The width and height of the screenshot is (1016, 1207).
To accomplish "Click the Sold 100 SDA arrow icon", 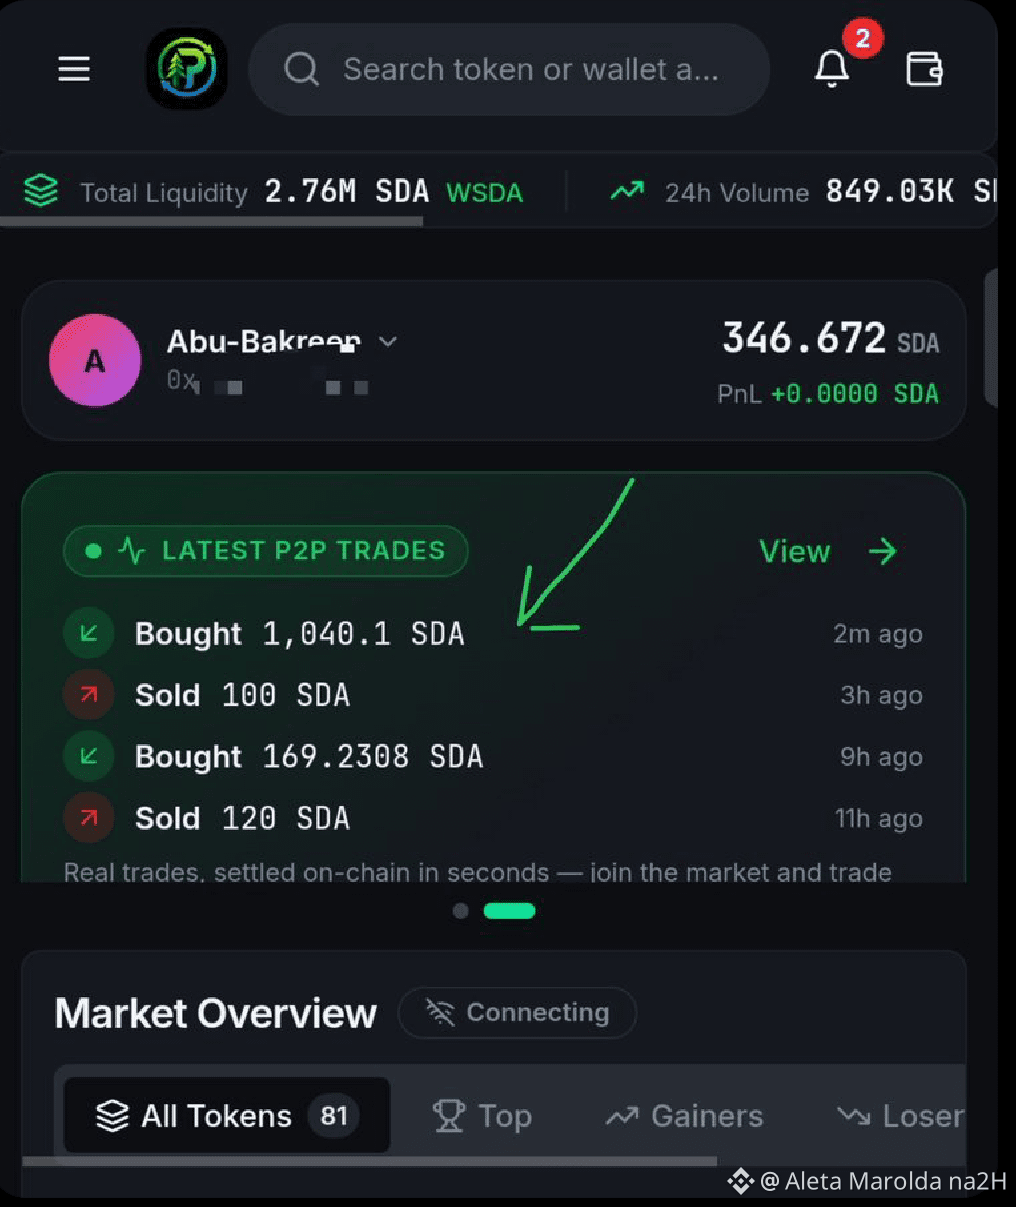I will [89, 695].
